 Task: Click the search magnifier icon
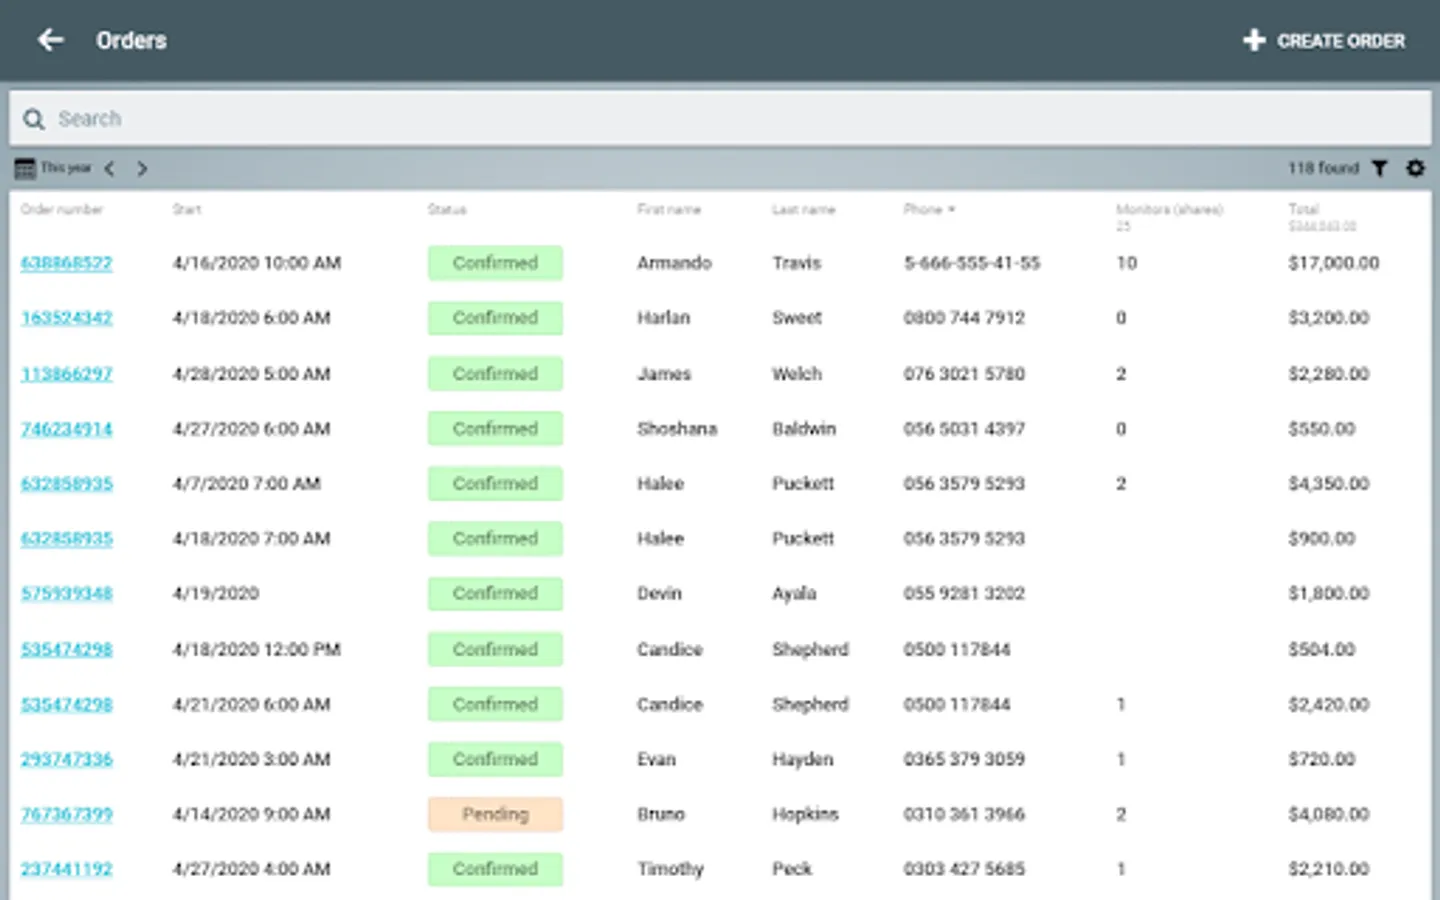tap(34, 119)
